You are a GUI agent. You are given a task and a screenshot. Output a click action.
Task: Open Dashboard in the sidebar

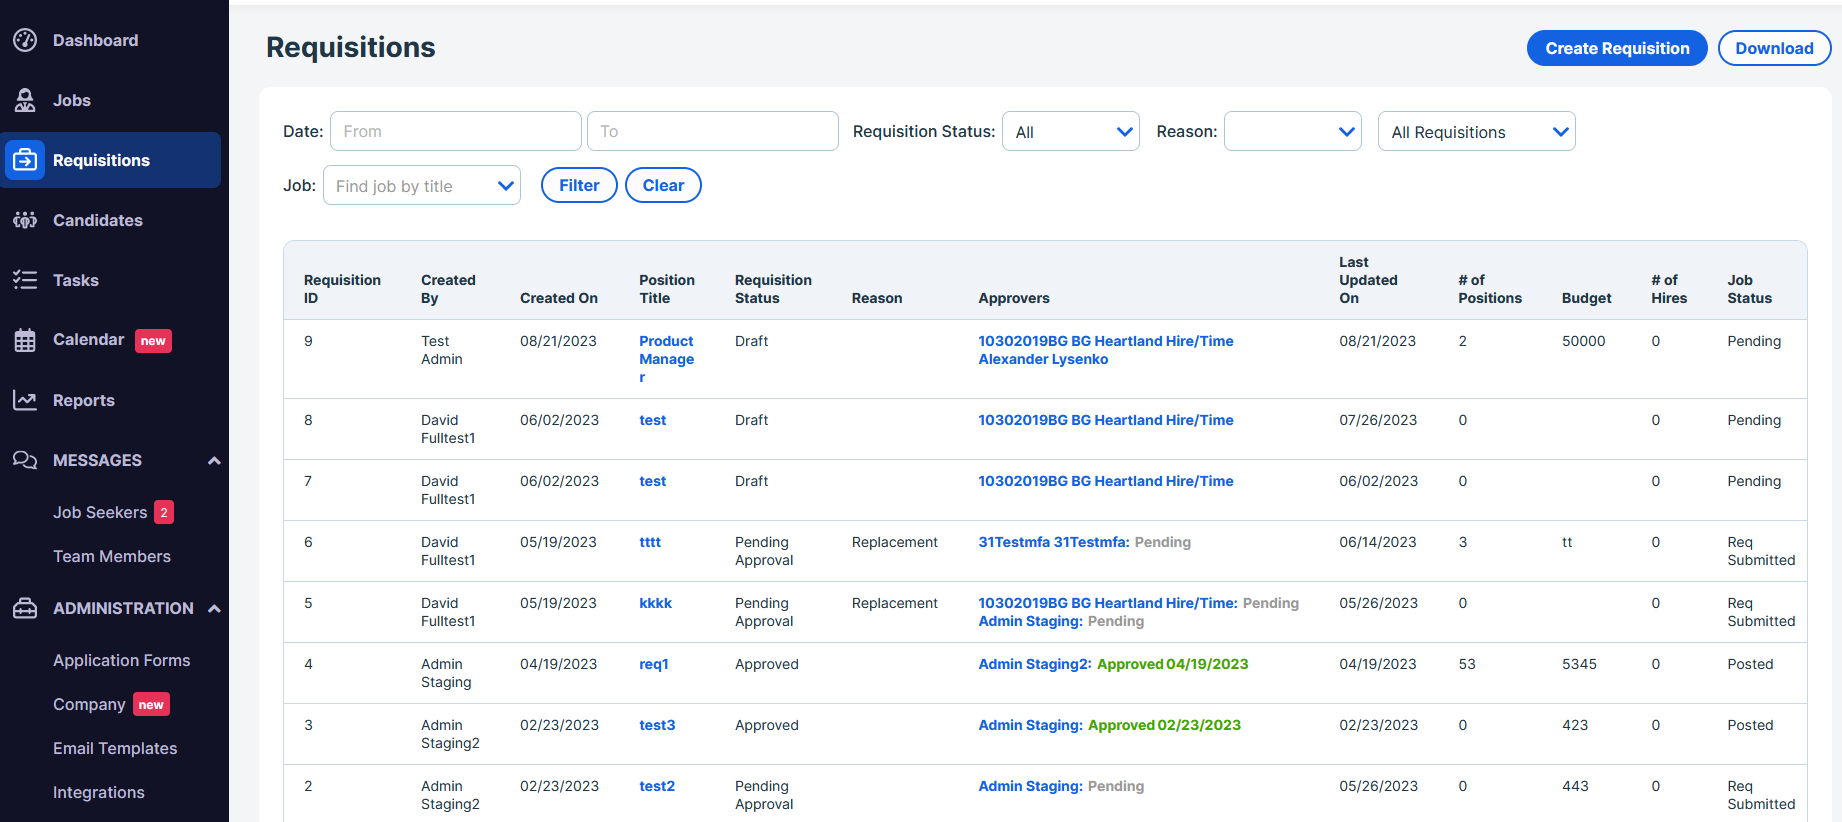[95, 40]
